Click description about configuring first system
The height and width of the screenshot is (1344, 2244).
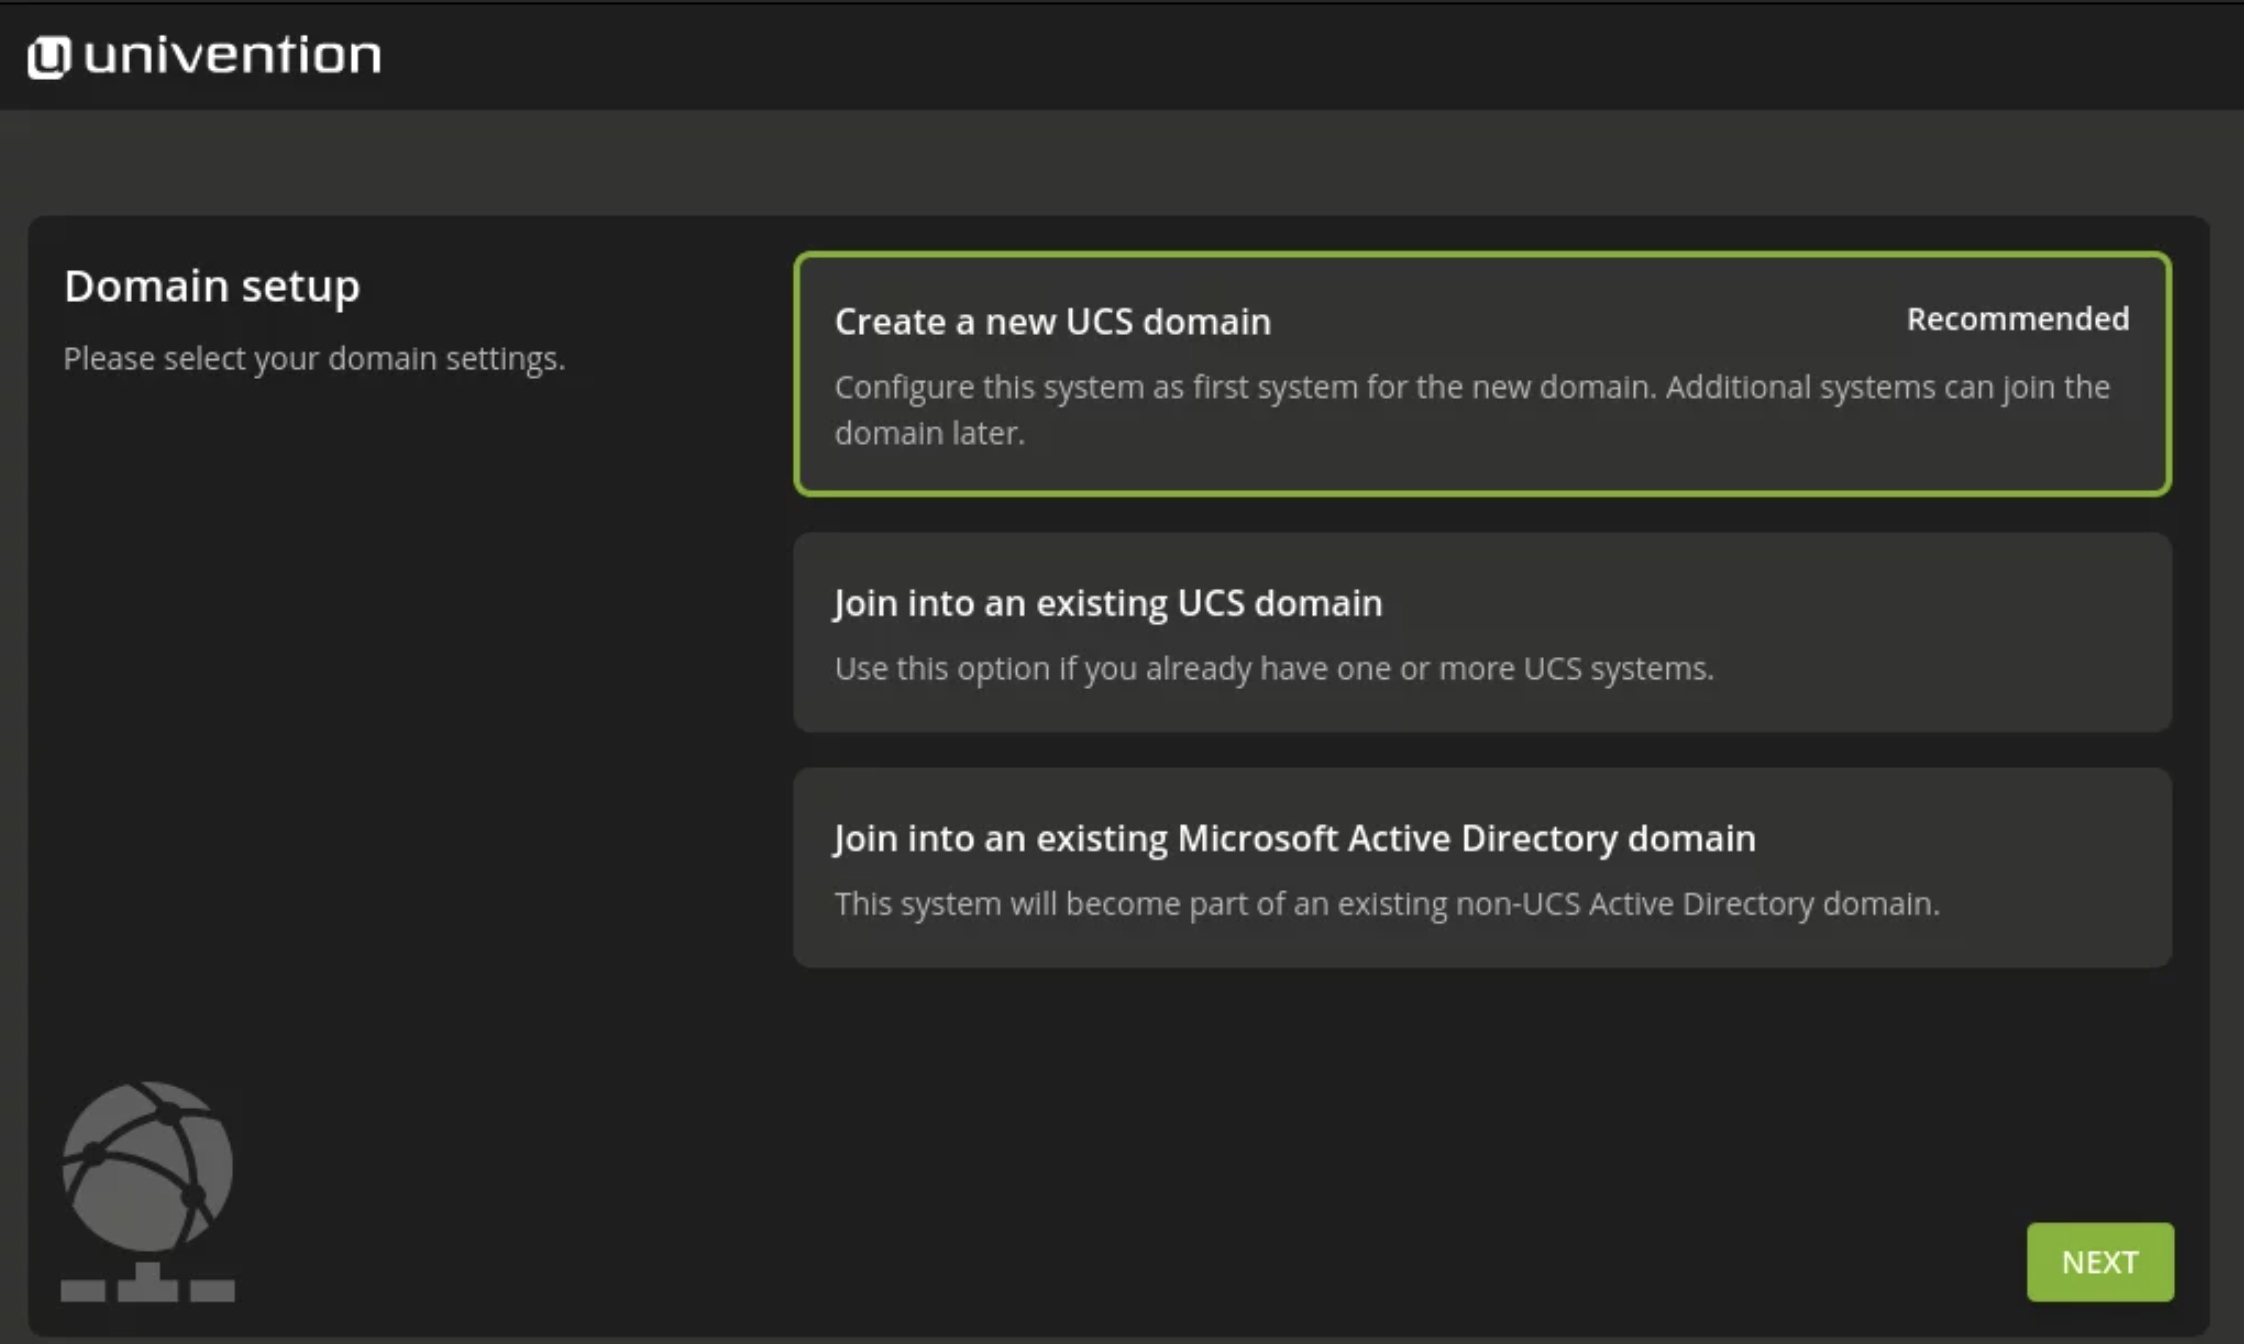pos(1472,410)
